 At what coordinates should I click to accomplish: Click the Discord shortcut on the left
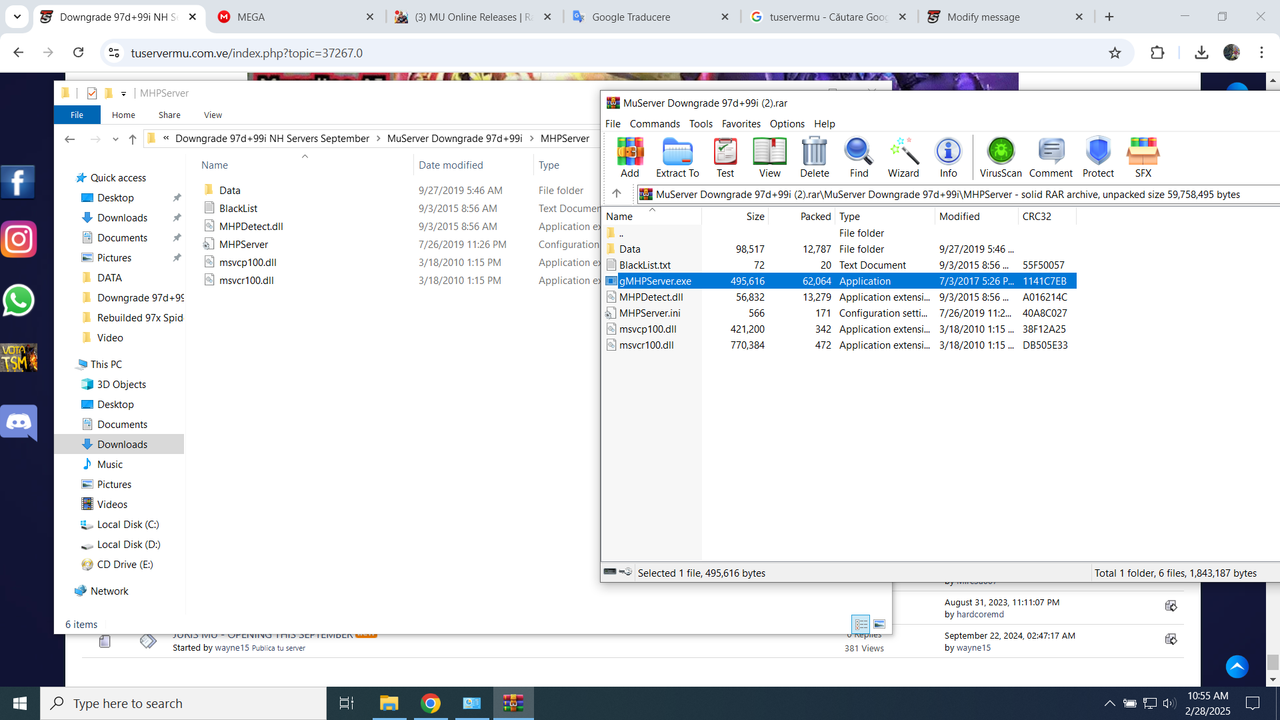(18, 422)
